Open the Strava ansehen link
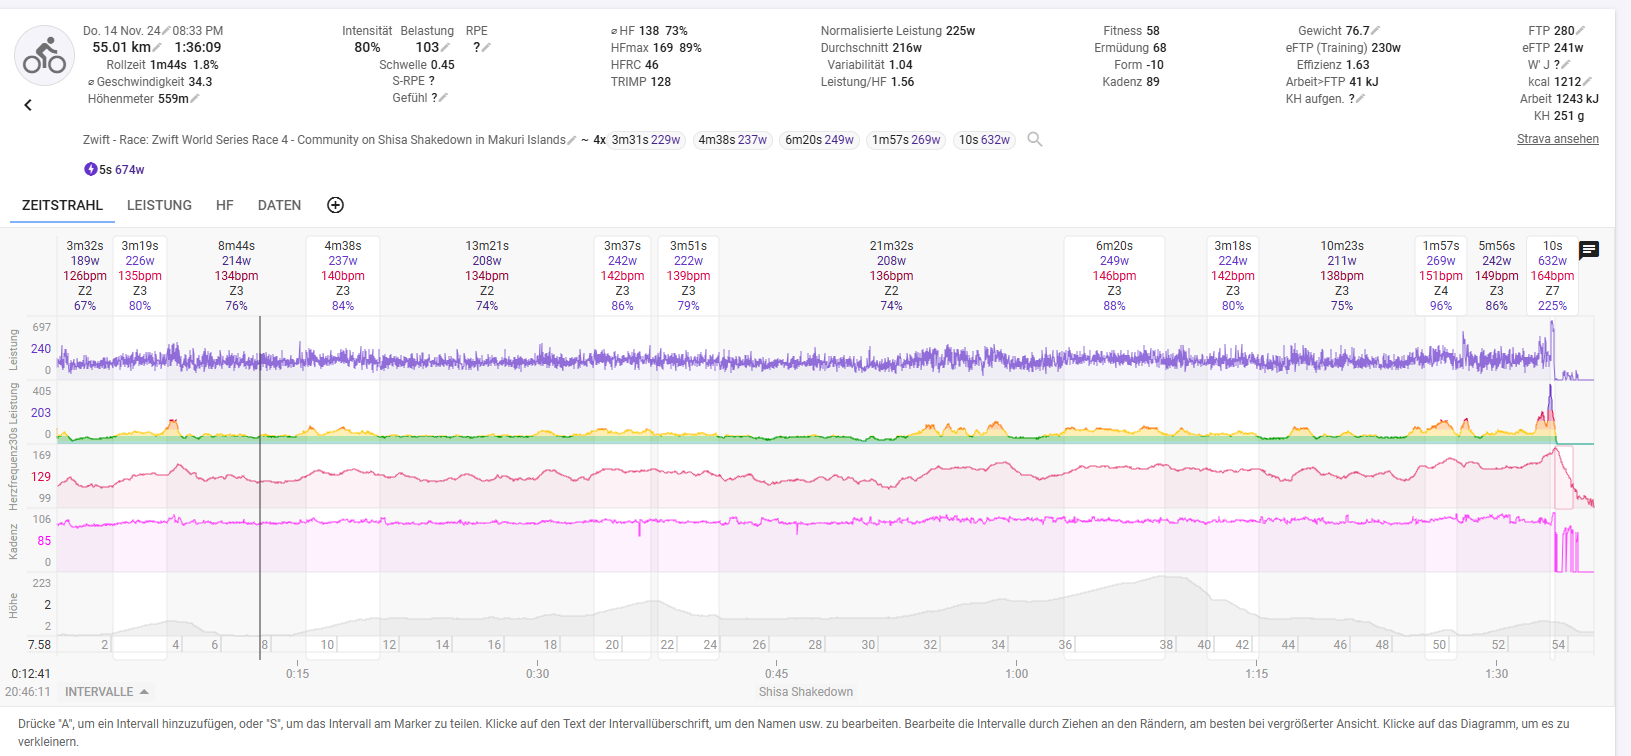 pyautogui.click(x=1557, y=139)
